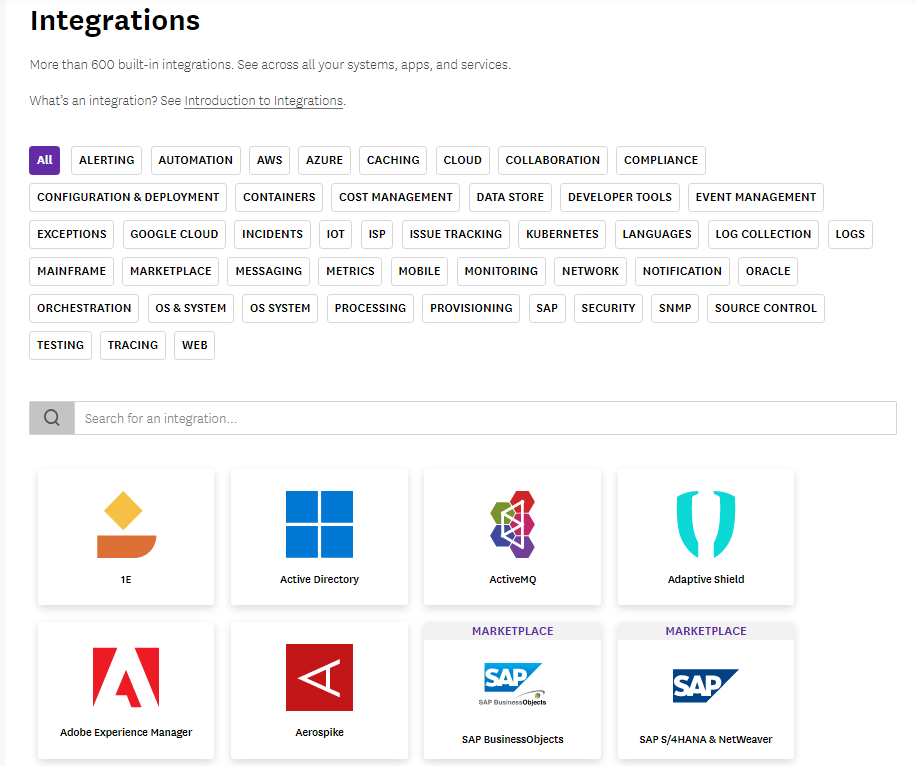Image resolution: width=916 pixels, height=766 pixels.
Task: Filter integrations by ORACLE
Action: [768, 271]
